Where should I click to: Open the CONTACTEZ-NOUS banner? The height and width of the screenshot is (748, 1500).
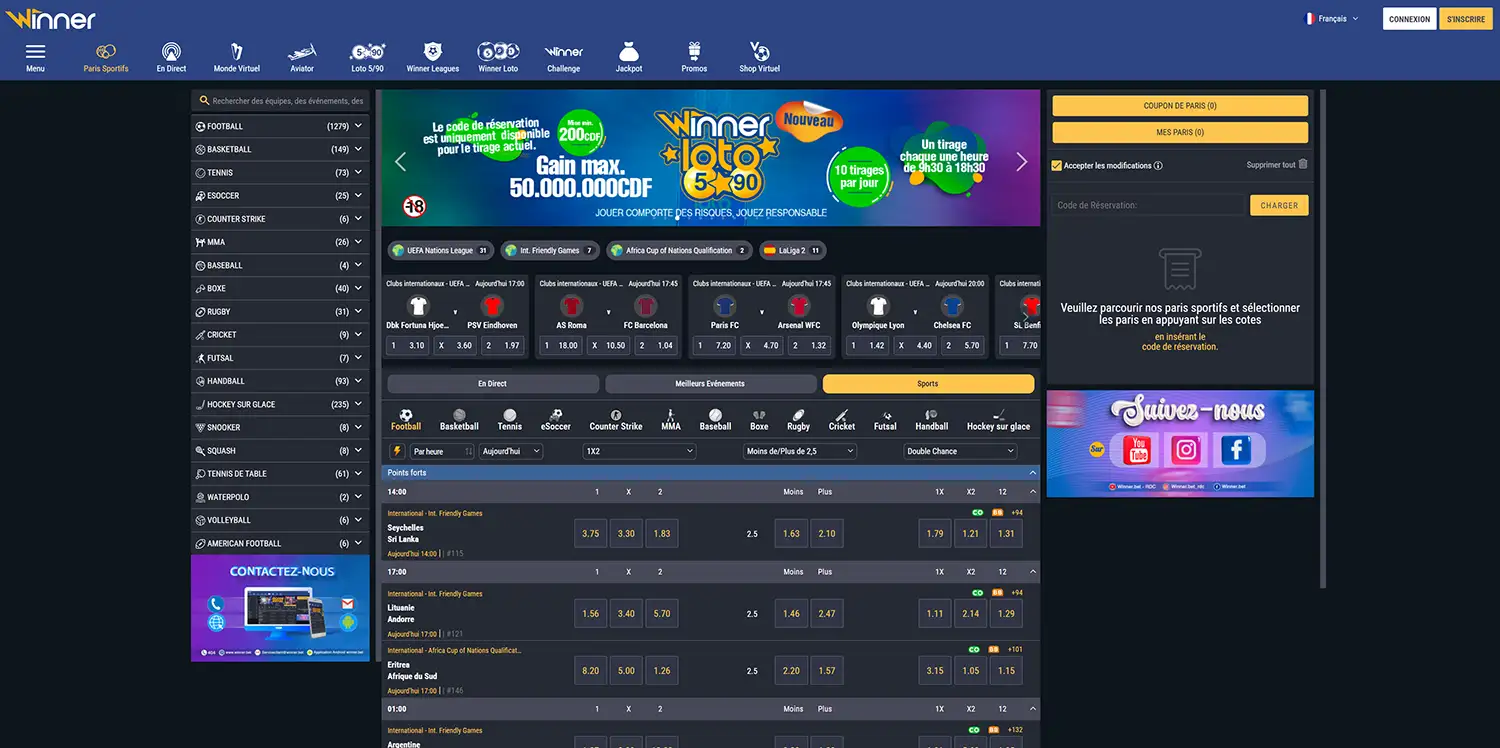coord(281,608)
